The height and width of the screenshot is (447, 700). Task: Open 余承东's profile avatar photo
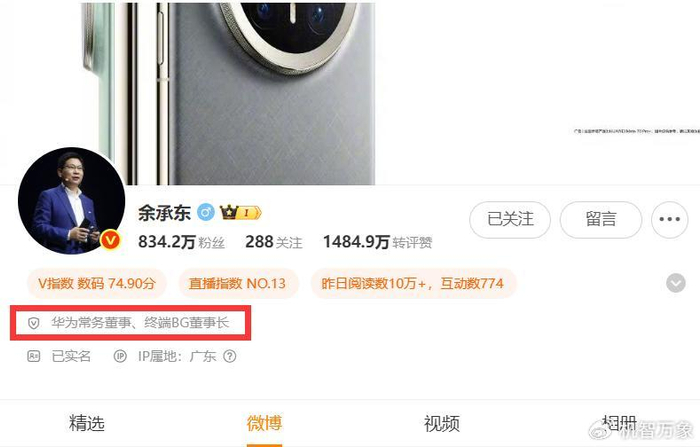71,201
